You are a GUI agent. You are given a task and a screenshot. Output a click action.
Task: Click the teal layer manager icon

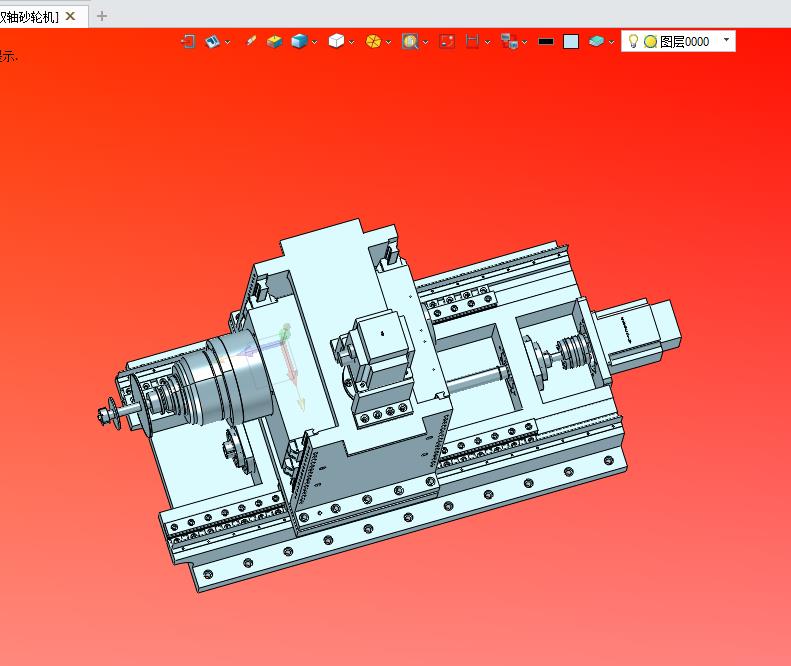tap(596, 41)
